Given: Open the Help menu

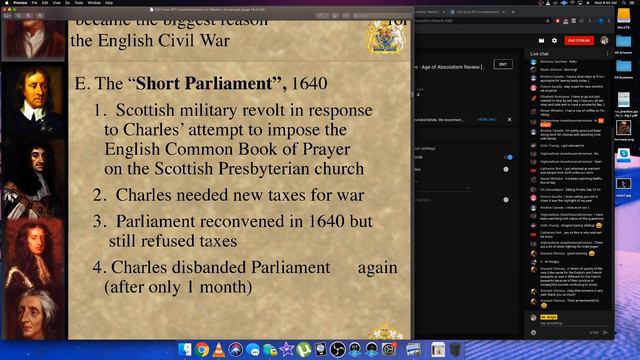Looking at the screenshot, I should [109, 2].
